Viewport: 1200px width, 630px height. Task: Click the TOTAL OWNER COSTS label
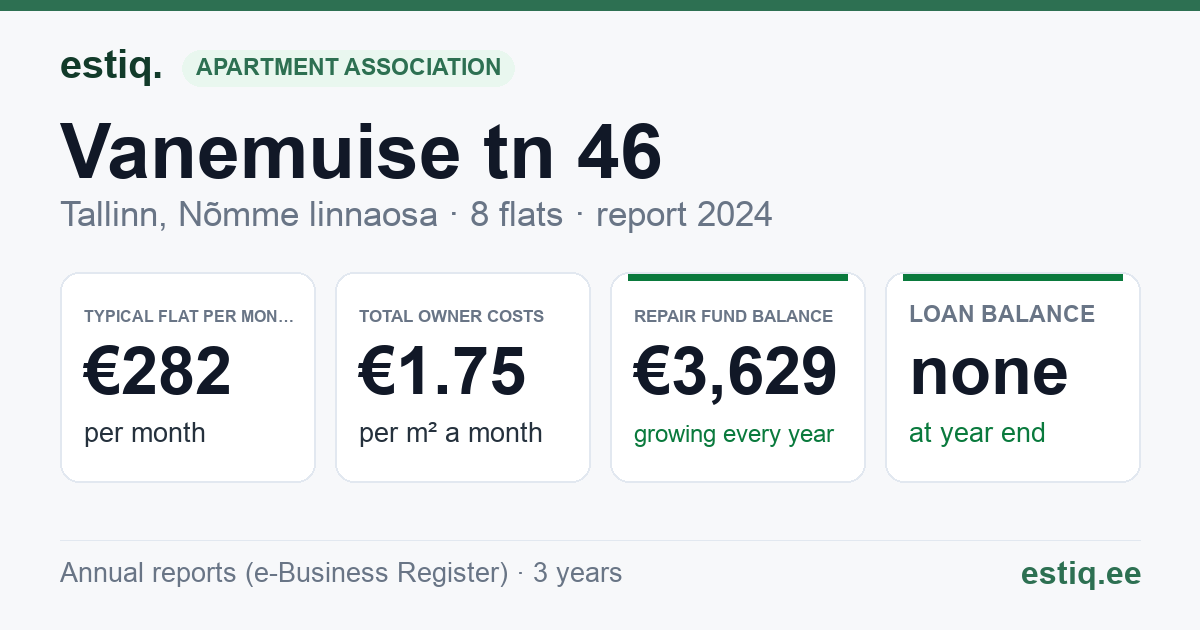click(x=452, y=316)
